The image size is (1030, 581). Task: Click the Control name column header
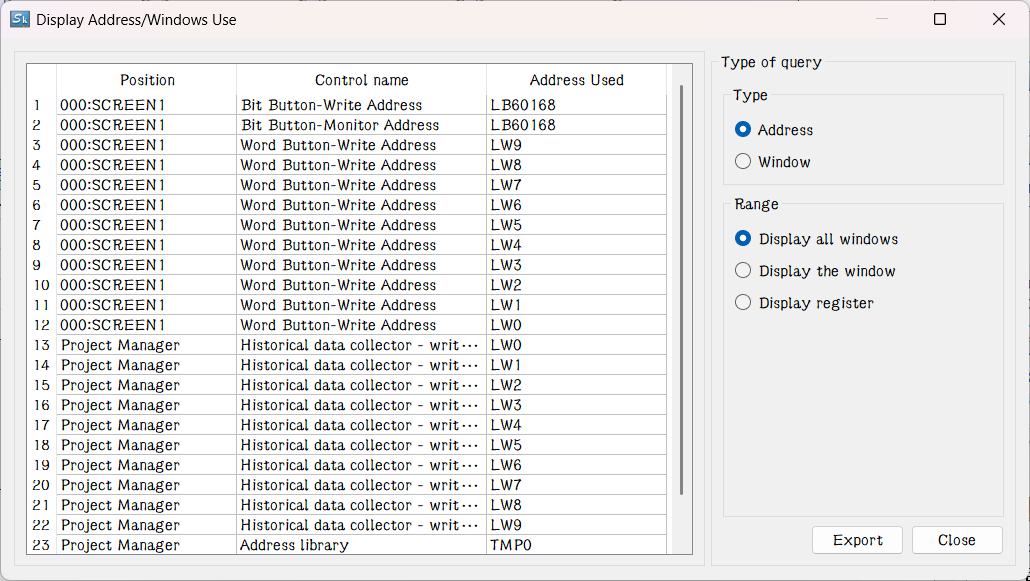point(361,80)
